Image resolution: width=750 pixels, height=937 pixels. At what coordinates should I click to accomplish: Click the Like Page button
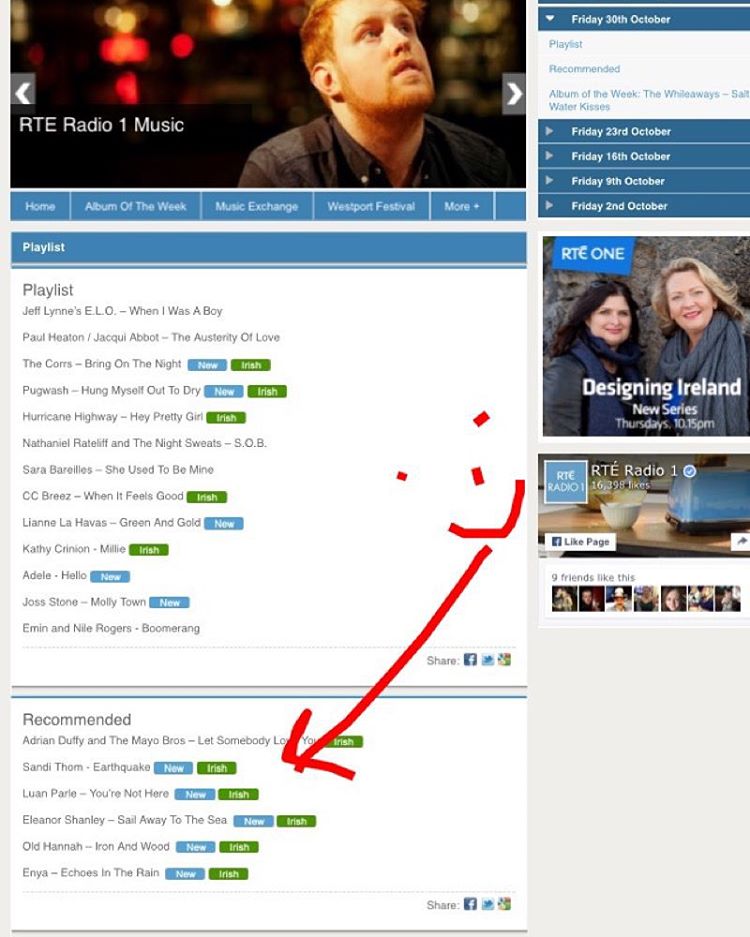(580, 541)
